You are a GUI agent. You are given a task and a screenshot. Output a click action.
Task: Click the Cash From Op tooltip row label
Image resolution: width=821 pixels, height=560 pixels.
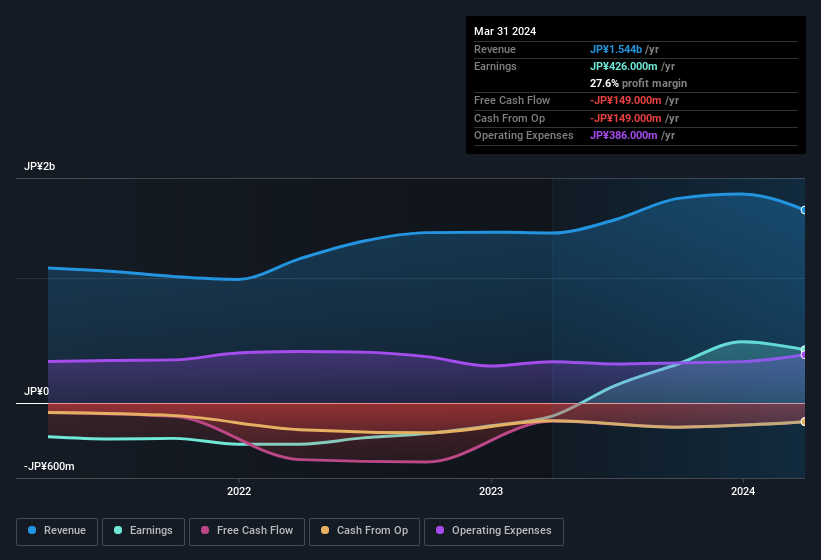click(x=509, y=118)
